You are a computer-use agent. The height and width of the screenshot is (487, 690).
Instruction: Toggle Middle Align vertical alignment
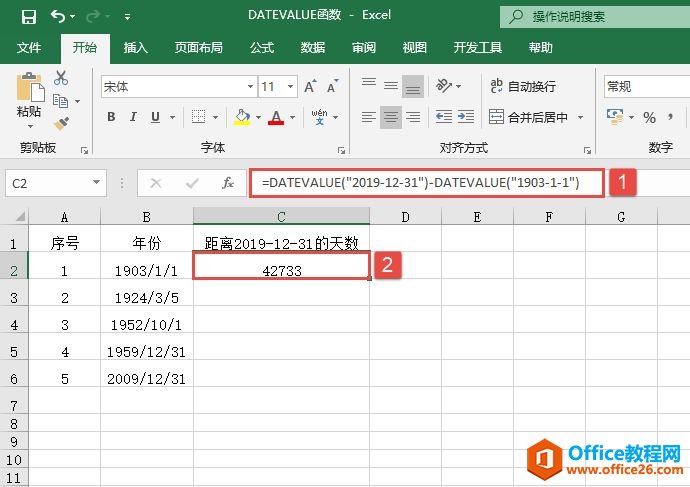click(391, 86)
